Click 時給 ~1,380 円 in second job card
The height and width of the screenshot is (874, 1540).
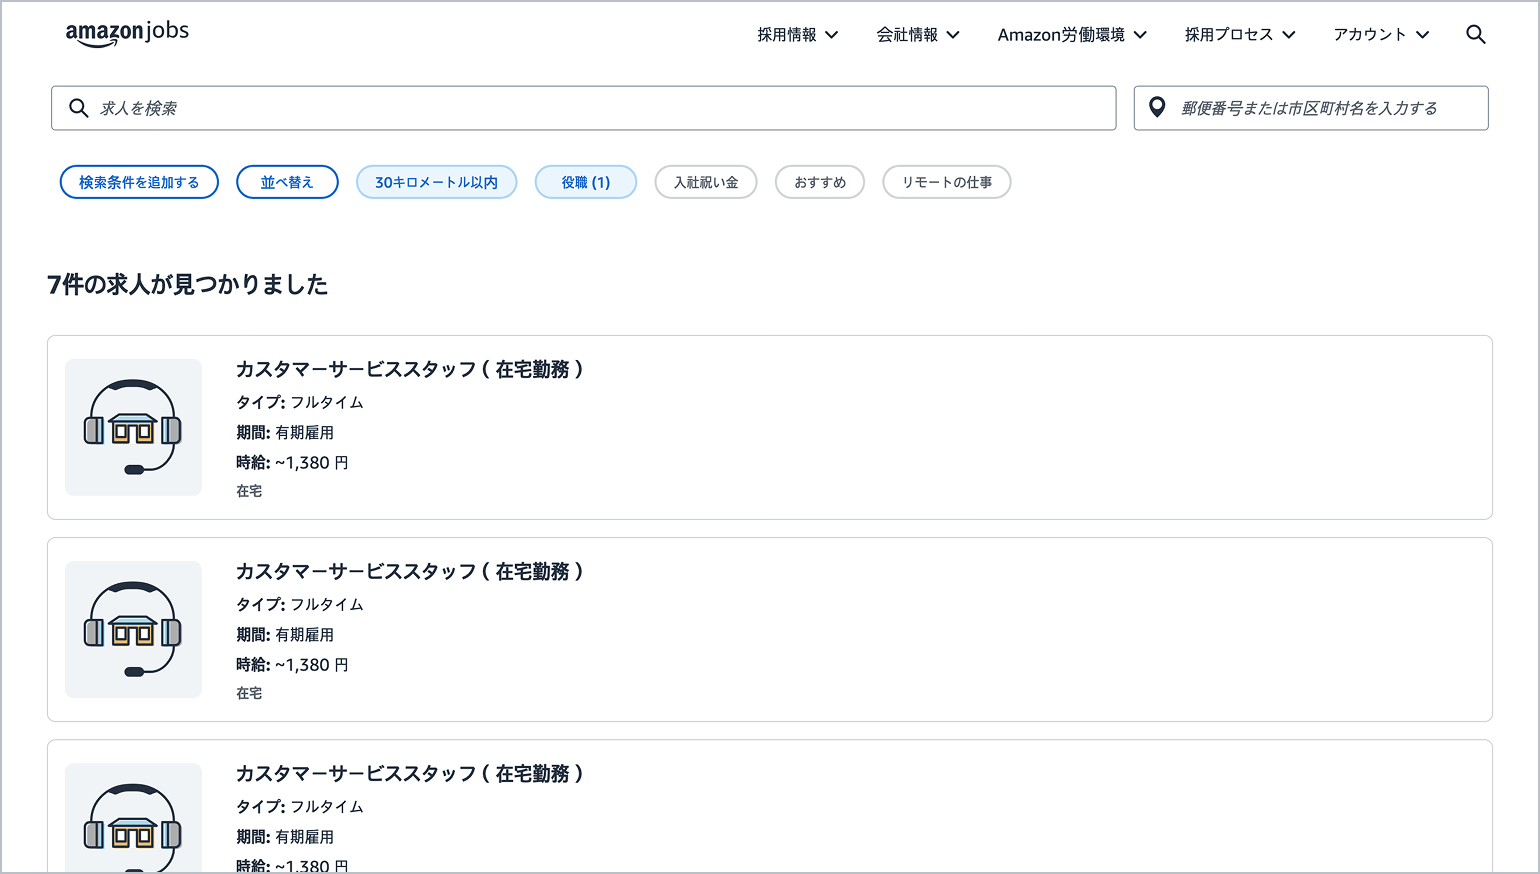pyautogui.click(x=292, y=664)
